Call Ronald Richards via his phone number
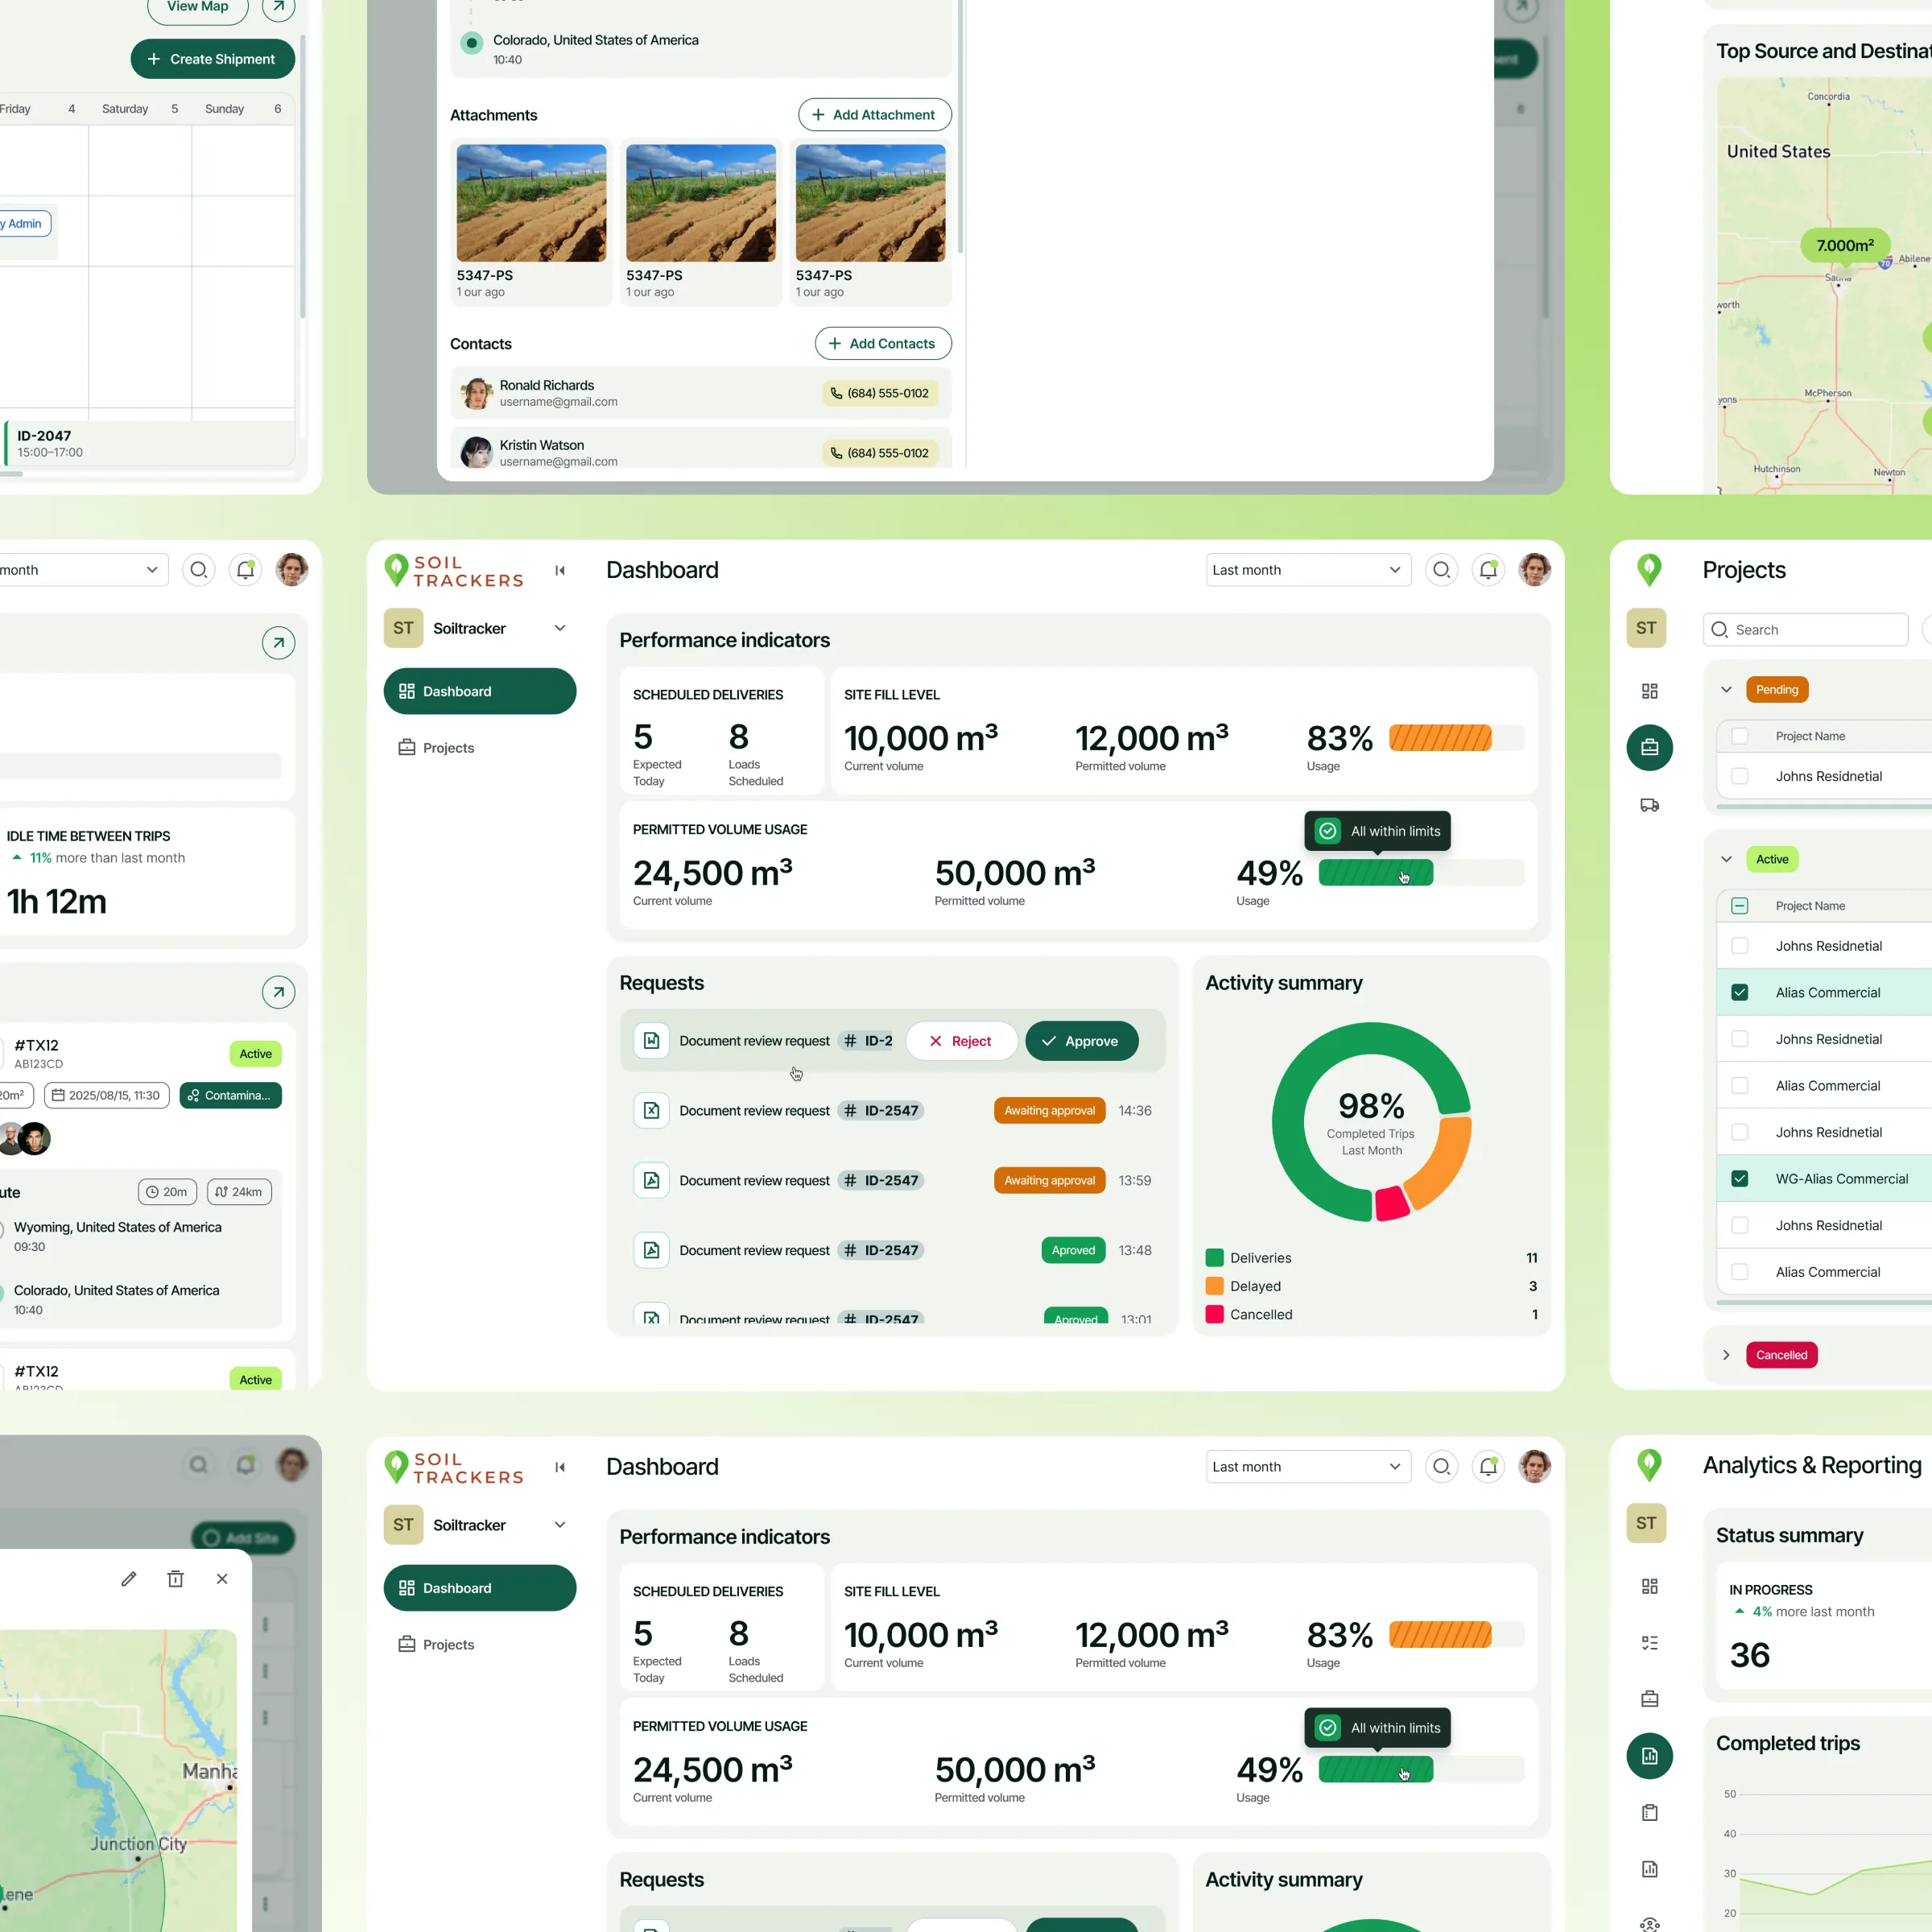This screenshot has width=1932, height=1932. 880,393
